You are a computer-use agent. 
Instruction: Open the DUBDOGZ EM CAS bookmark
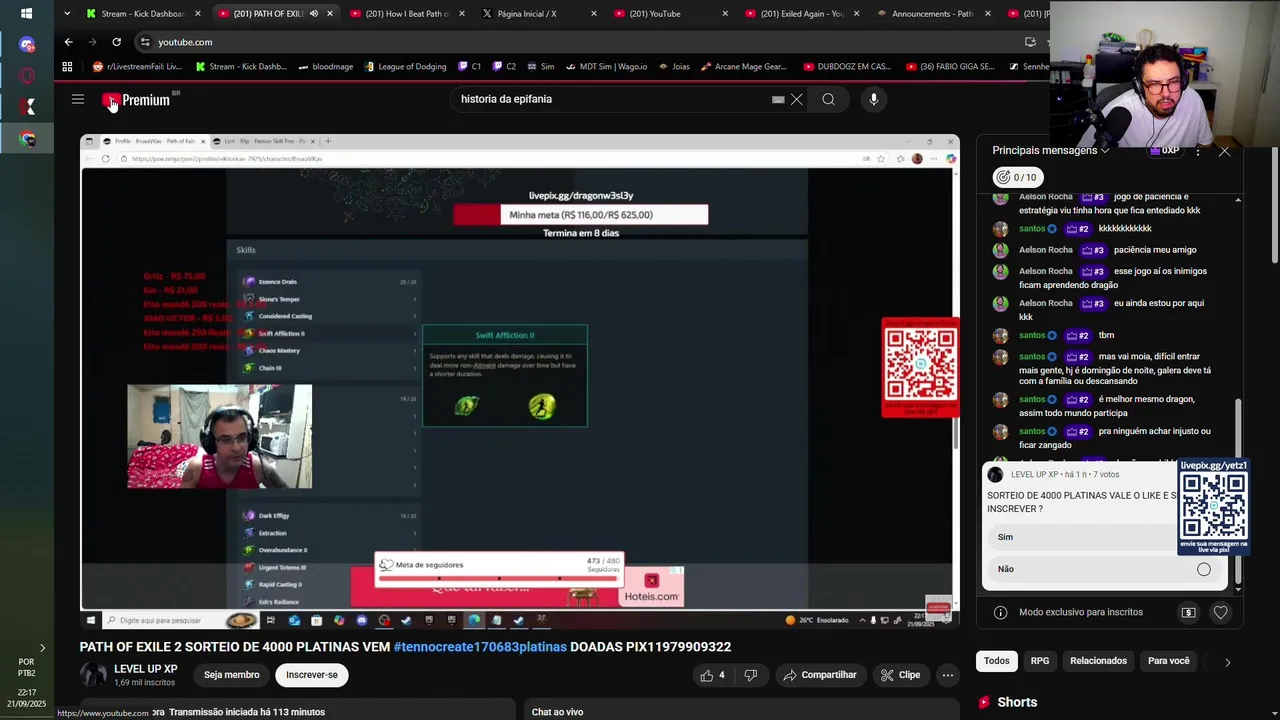[x=846, y=67]
